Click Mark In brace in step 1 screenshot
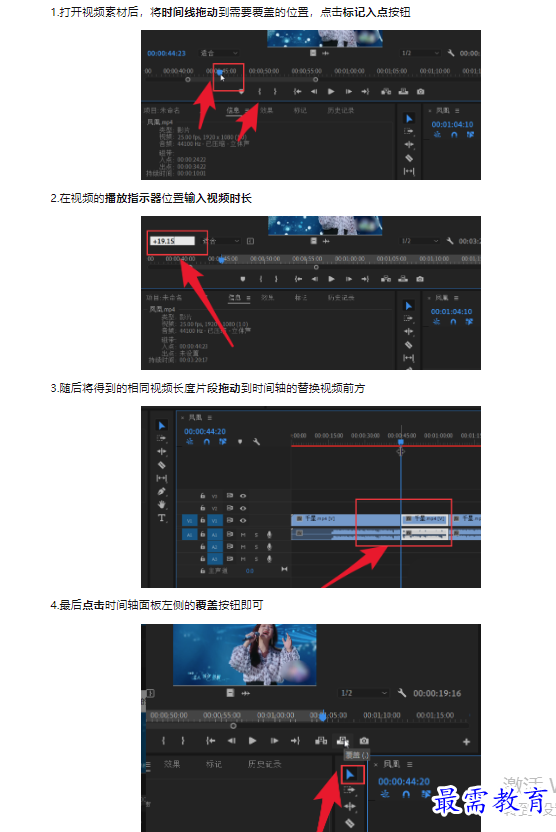556x832 pixels. click(x=259, y=91)
